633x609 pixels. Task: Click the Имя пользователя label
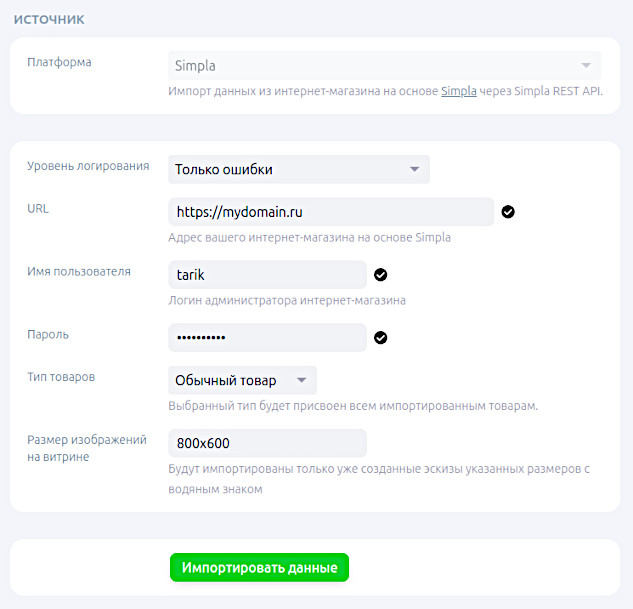pyautogui.click(x=78, y=271)
